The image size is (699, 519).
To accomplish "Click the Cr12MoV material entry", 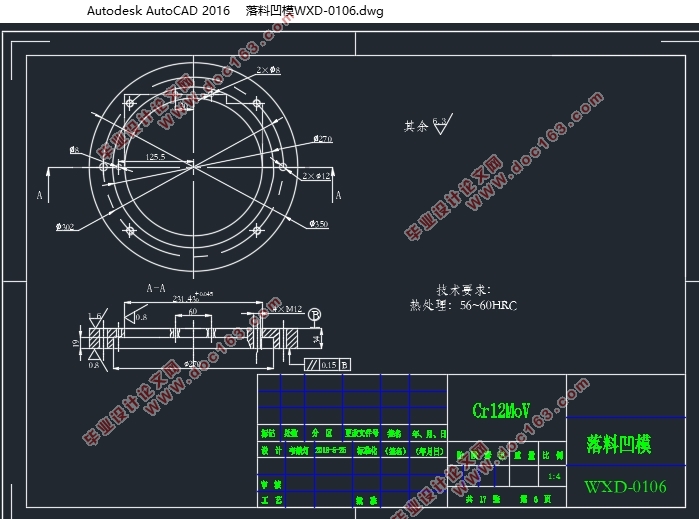I will (501, 410).
